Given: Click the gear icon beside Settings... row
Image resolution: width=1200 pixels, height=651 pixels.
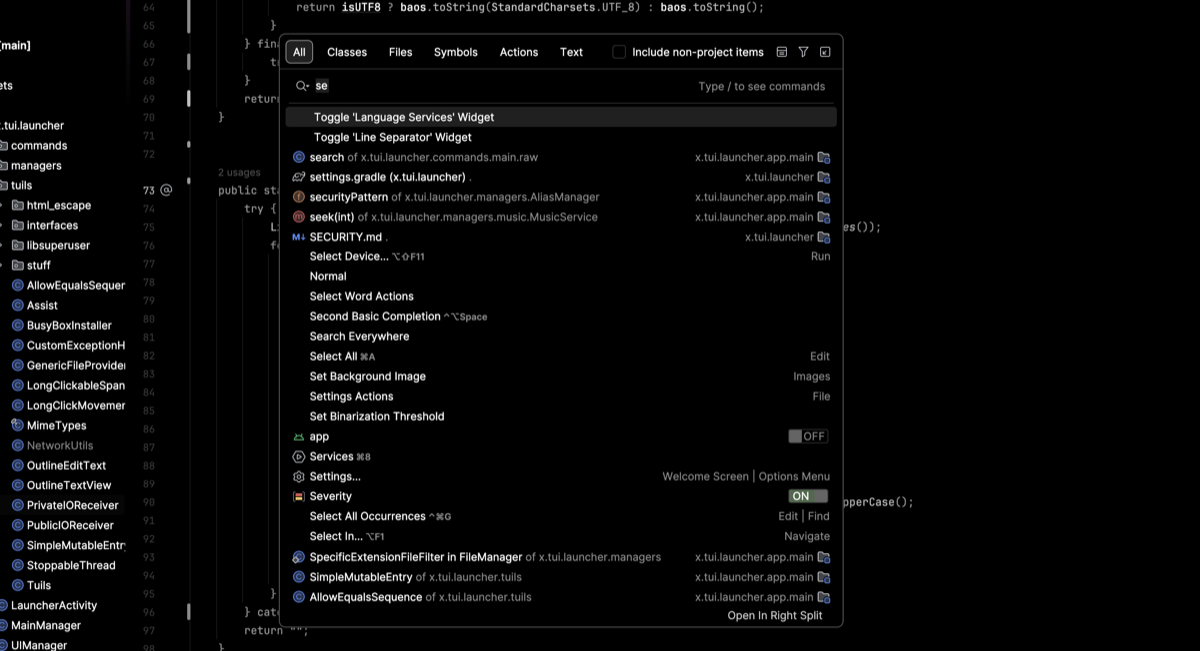Looking at the screenshot, I should (x=298, y=477).
